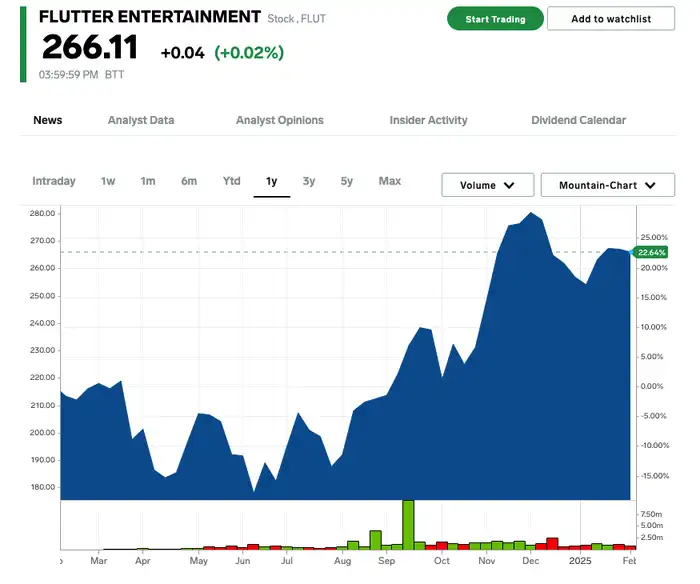Open the Volume dropdown chevron
Image resolution: width=700 pixels, height=584 pixels.
(509, 185)
